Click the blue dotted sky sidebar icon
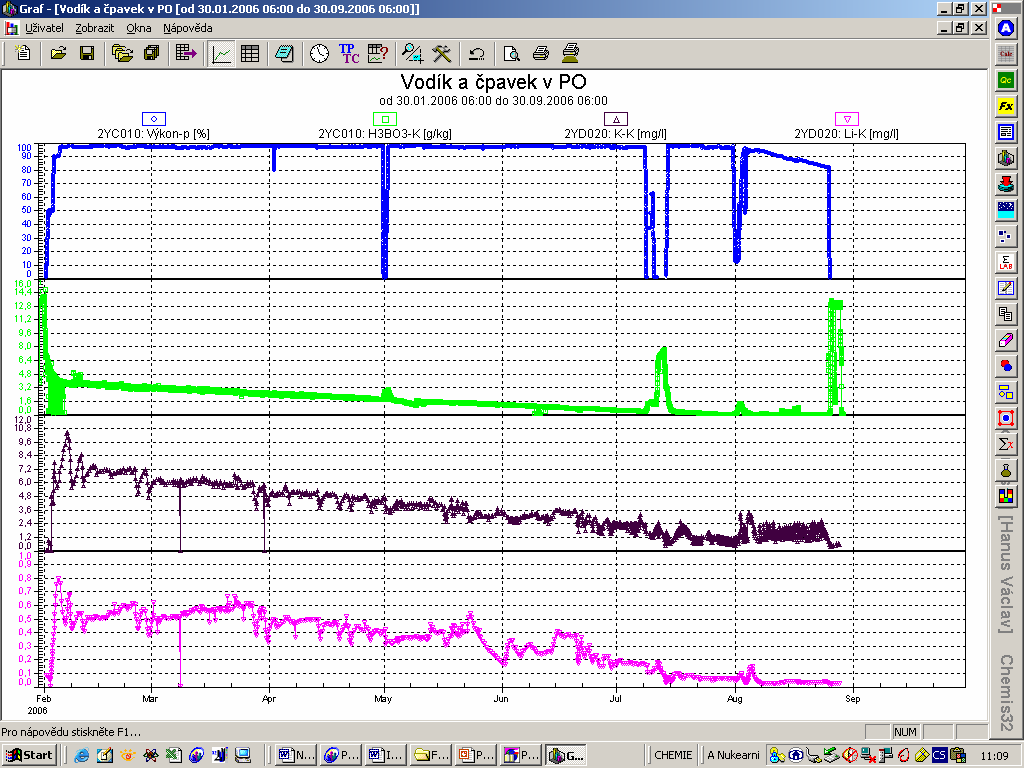 1006,210
